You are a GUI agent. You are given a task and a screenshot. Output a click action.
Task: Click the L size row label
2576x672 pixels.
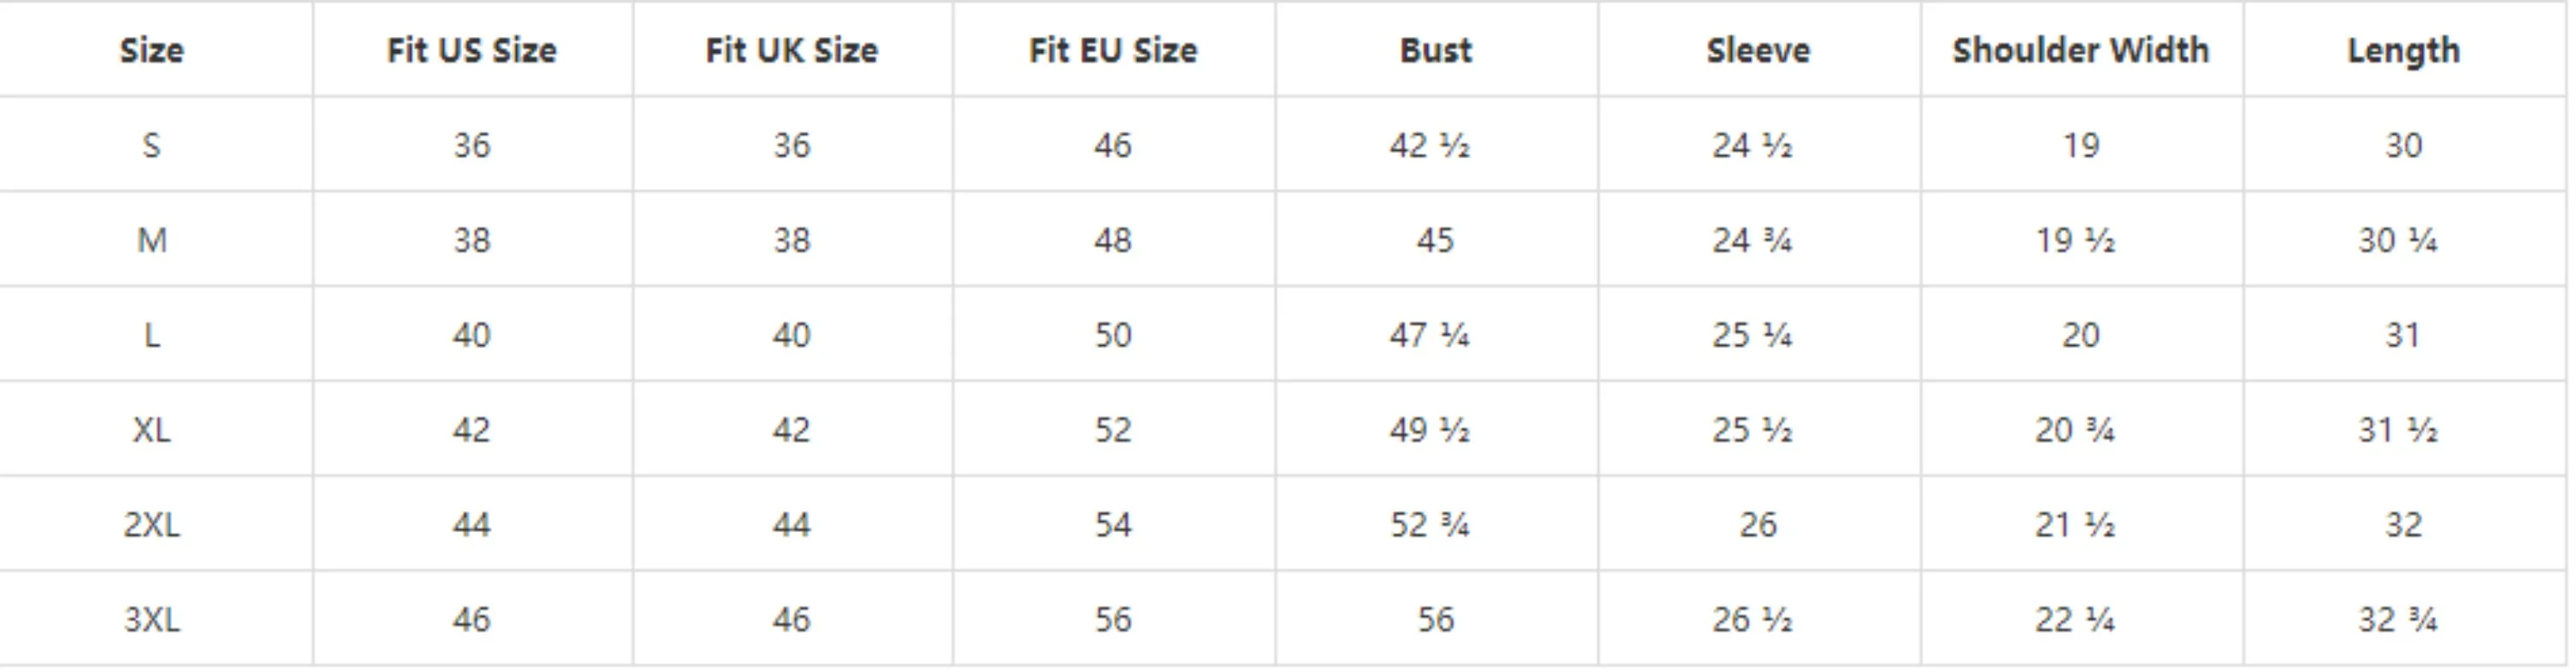coord(152,335)
